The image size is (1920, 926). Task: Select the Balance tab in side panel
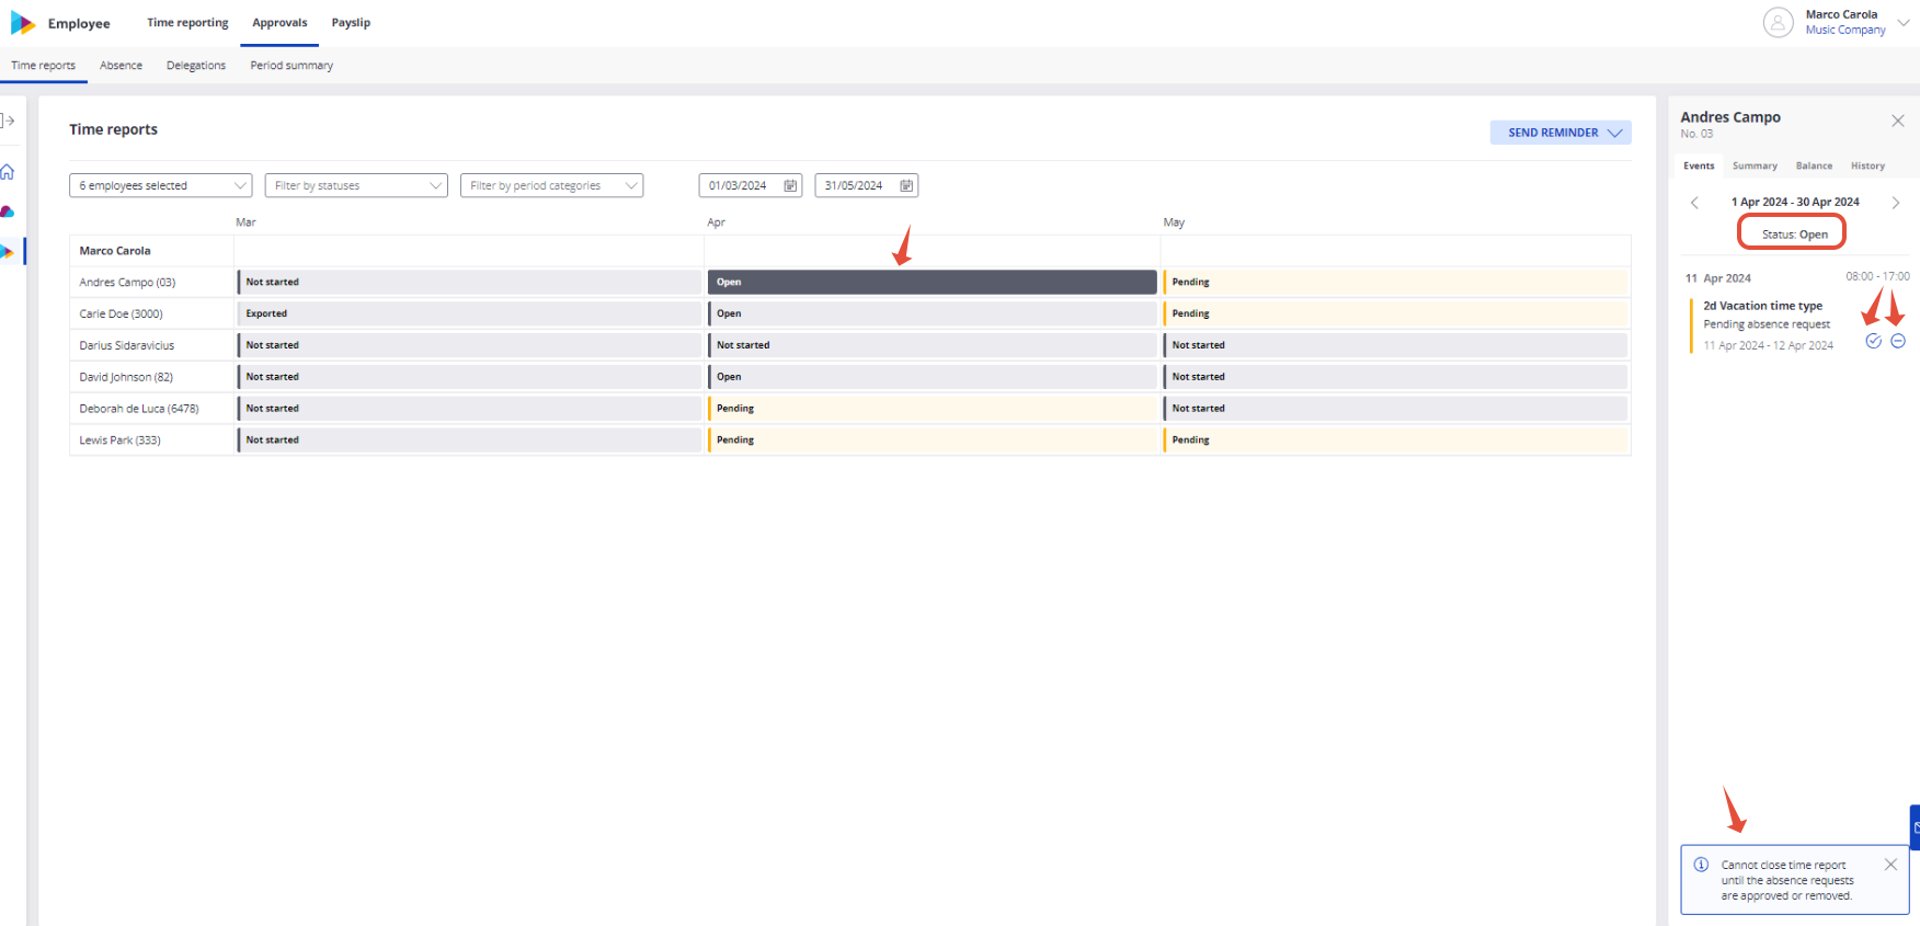click(1814, 166)
